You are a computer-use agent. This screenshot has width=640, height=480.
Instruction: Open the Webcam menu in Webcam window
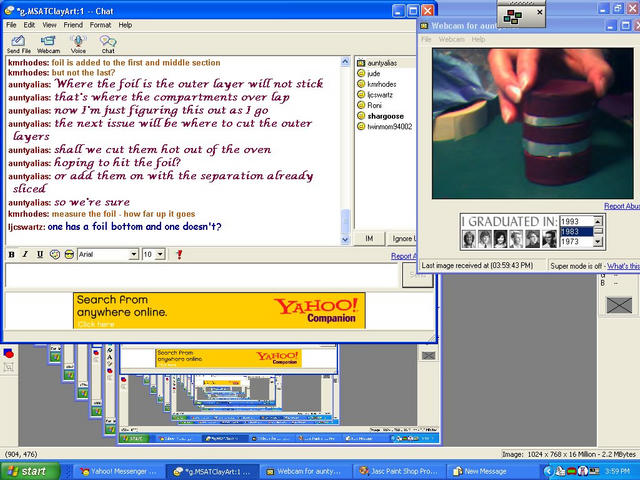click(451, 39)
